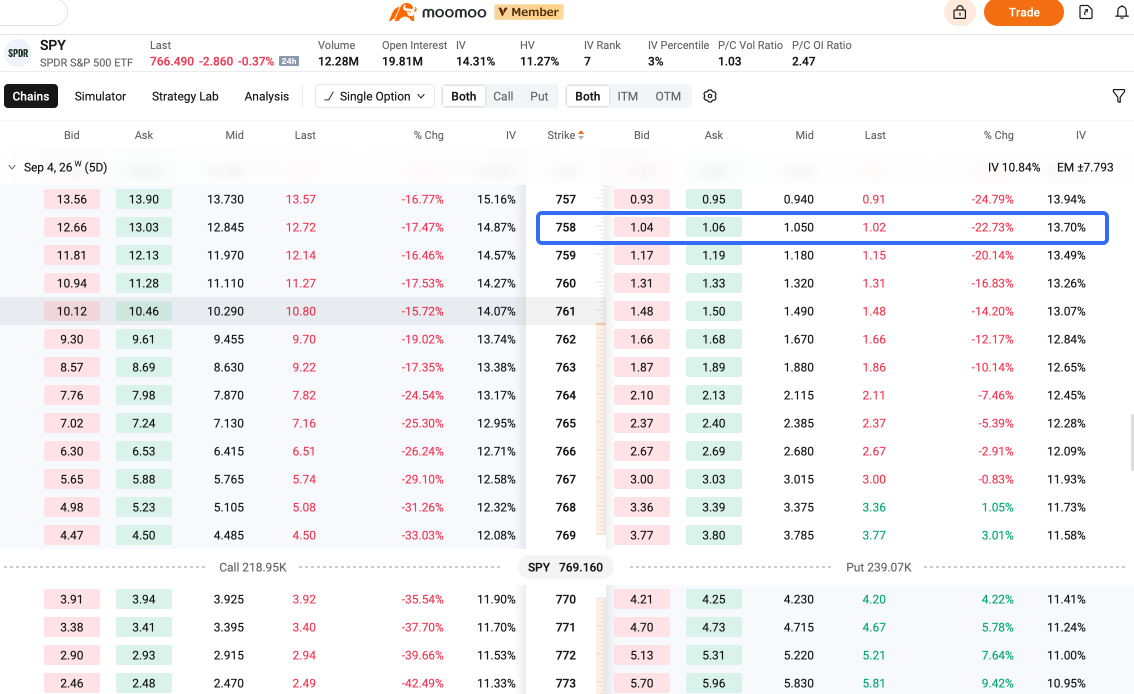This screenshot has width=1134, height=694.
Task: Click the open interest bar beside strike 766
Action: coord(600,451)
